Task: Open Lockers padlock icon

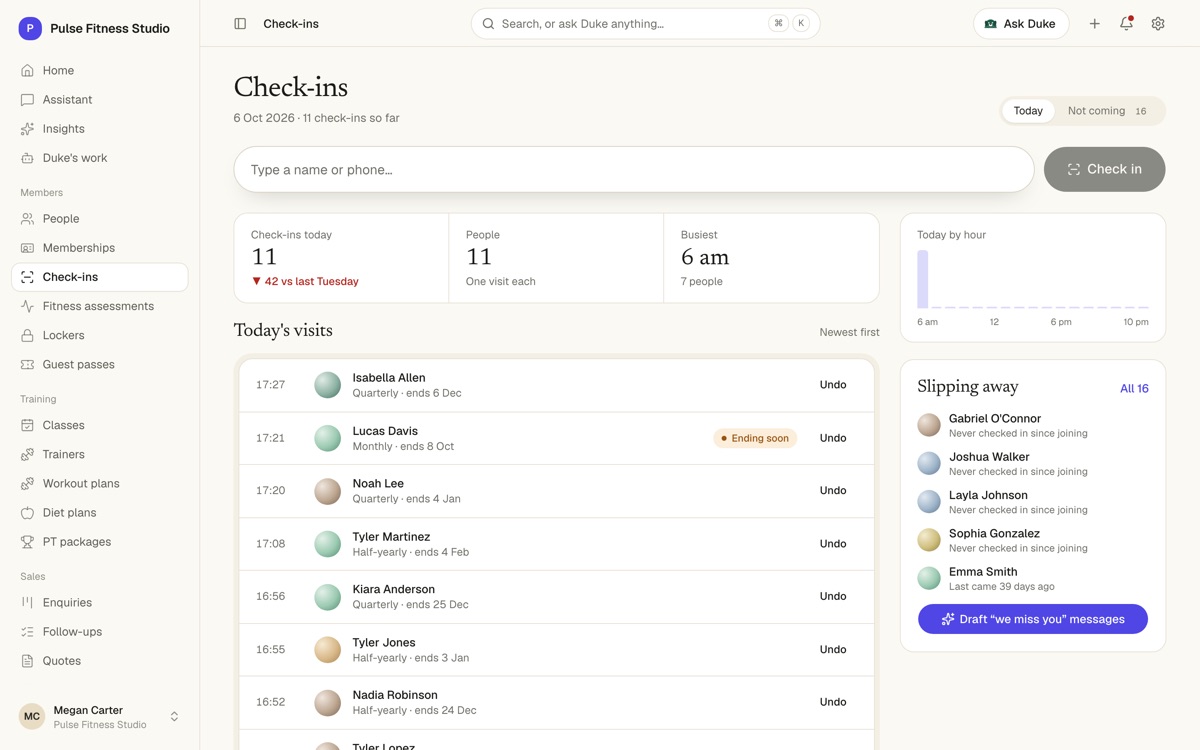Action: click(x=27, y=335)
